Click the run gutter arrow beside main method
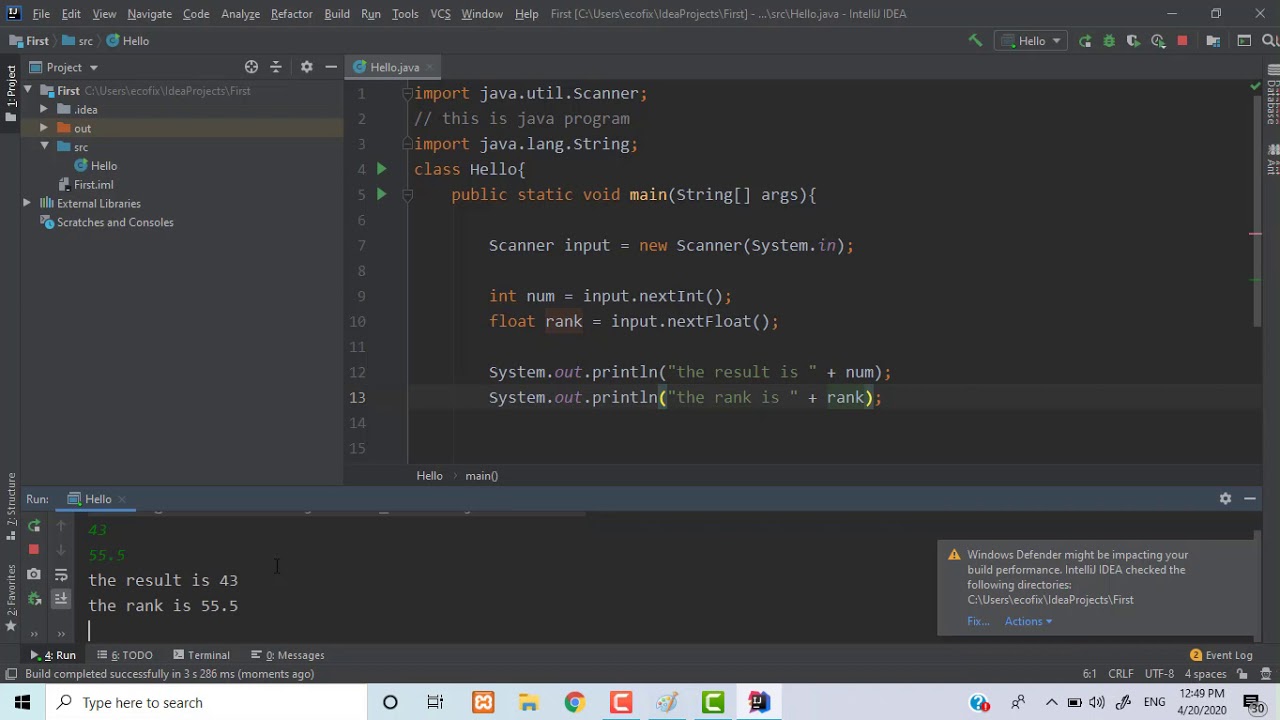1280x720 pixels. click(x=381, y=195)
